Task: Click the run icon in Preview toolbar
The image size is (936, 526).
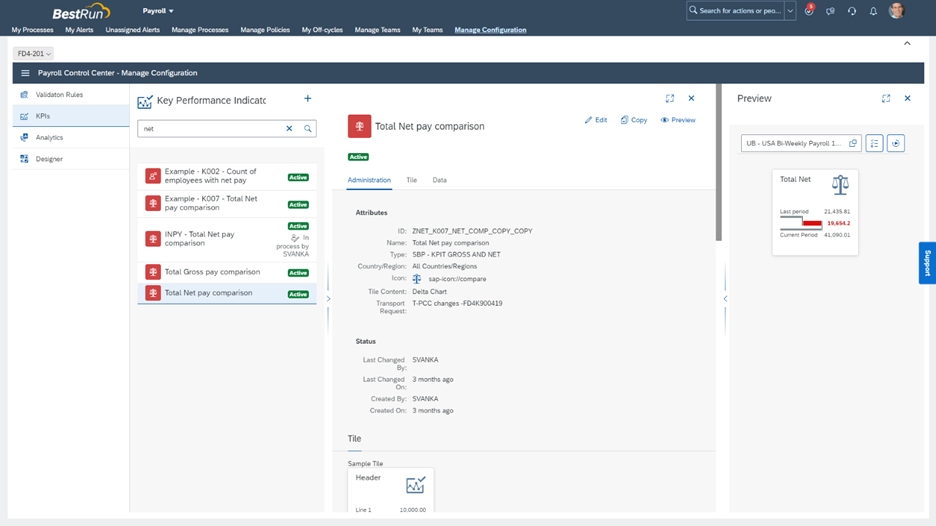Action: tap(896, 143)
